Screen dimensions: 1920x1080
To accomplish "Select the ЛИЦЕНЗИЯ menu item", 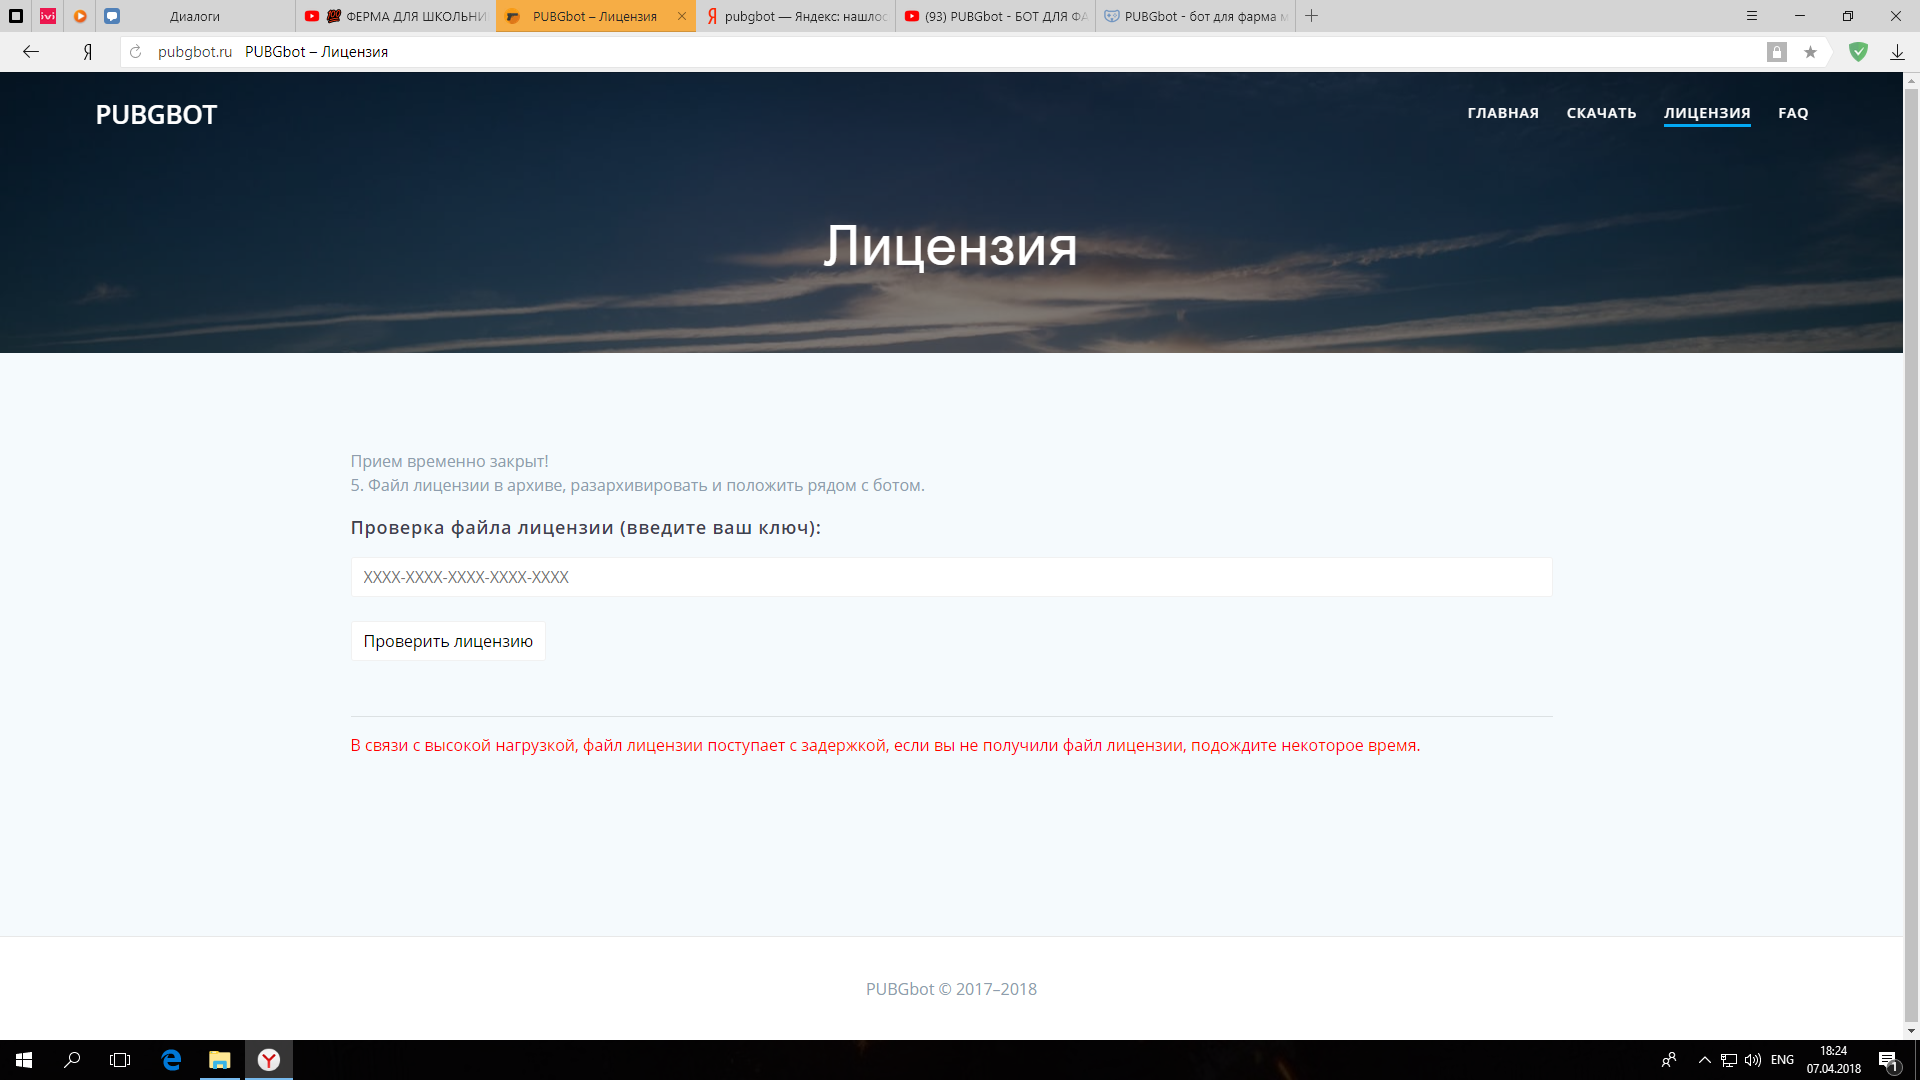I will [1707, 113].
